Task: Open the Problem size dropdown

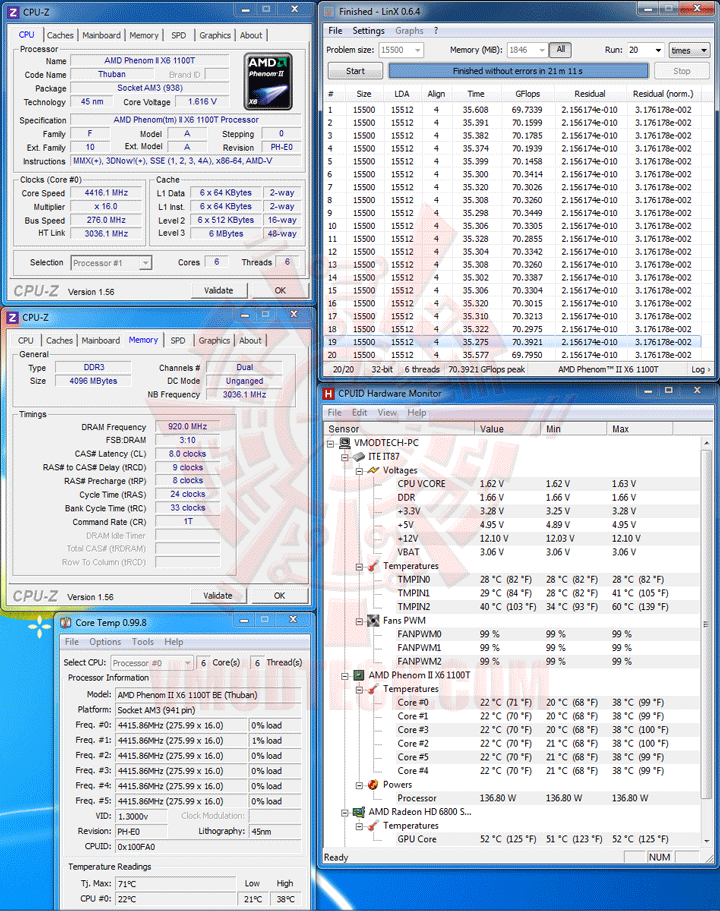Action: click(x=417, y=51)
